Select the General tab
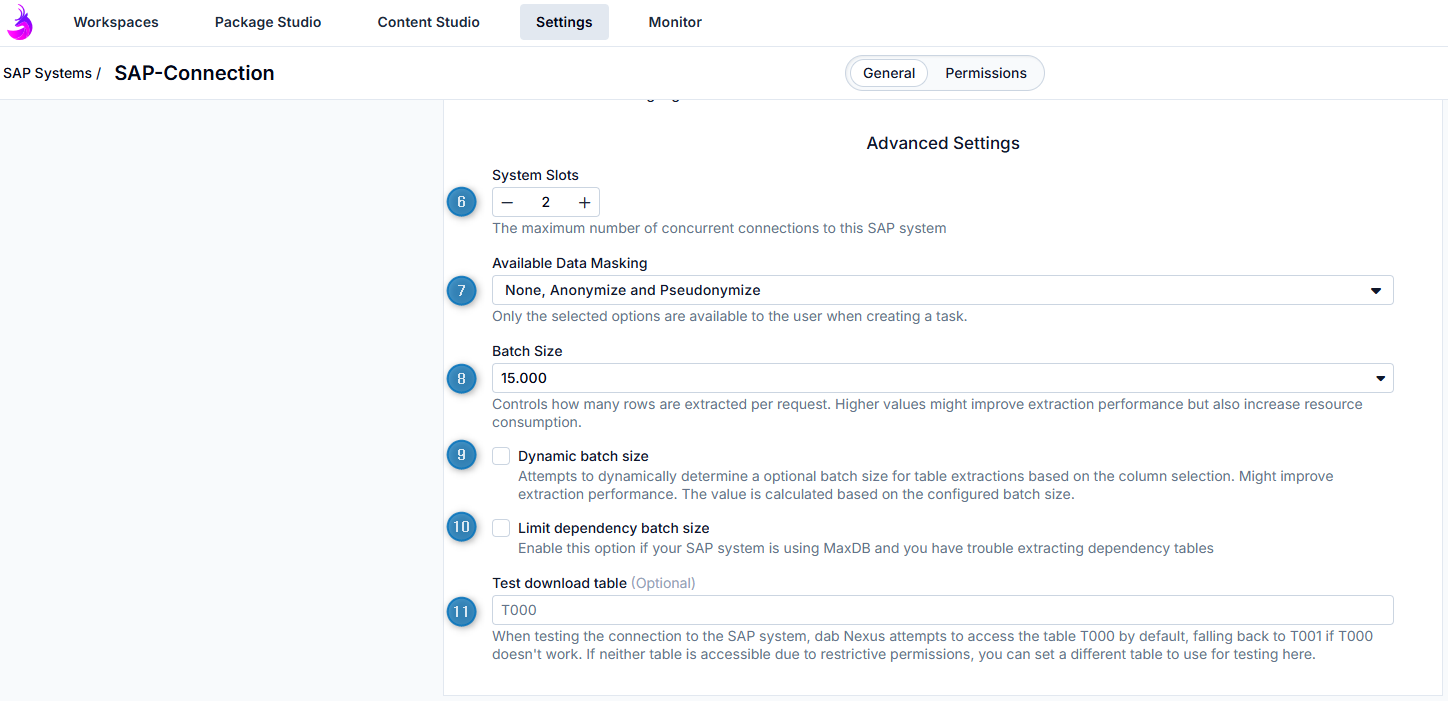Screen dimensions: 1448x701 pyautogui.click(x=889, y=73)
